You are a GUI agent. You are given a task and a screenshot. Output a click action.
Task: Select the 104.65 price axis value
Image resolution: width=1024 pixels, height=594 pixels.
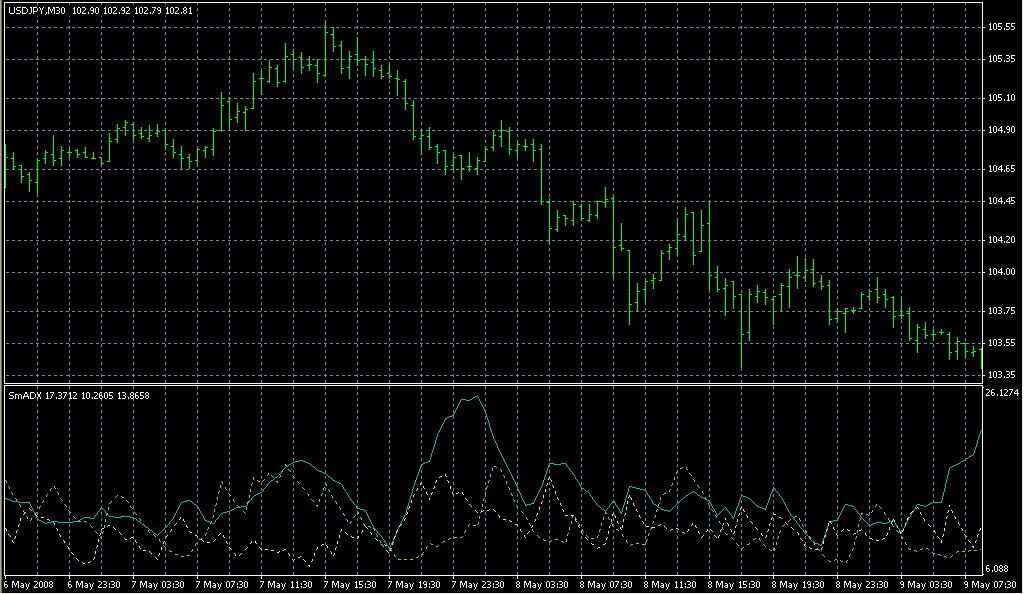pyautogui.click(x=1001, y=168)
